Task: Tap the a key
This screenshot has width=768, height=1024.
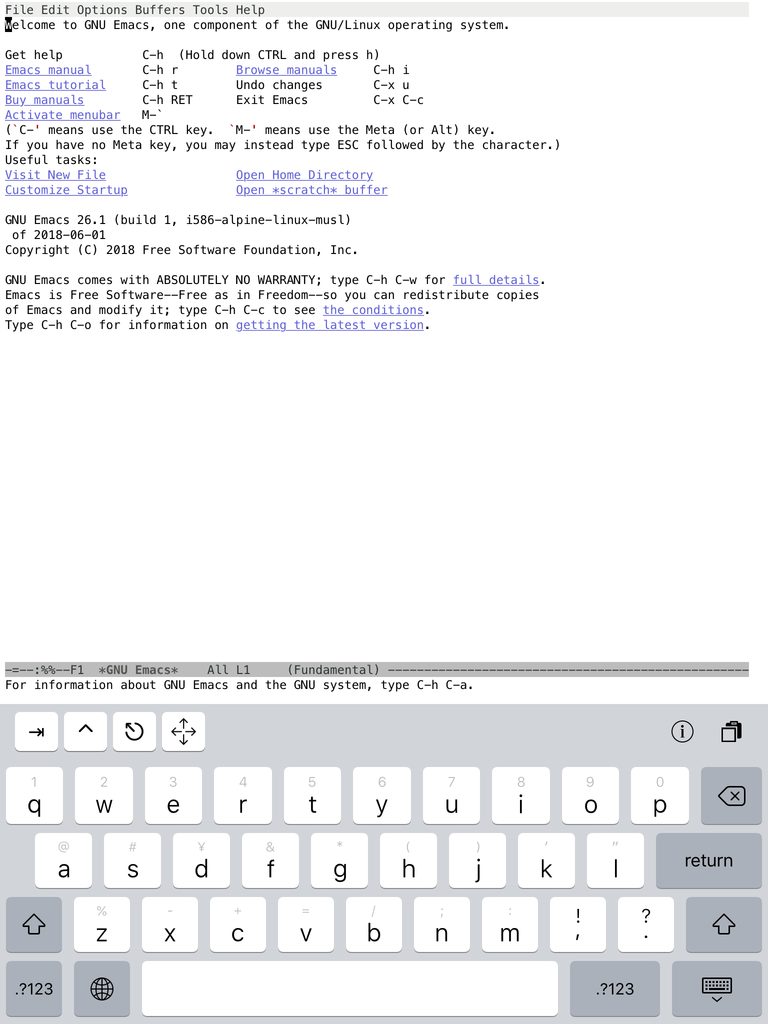Action: (x=63, y=861)
